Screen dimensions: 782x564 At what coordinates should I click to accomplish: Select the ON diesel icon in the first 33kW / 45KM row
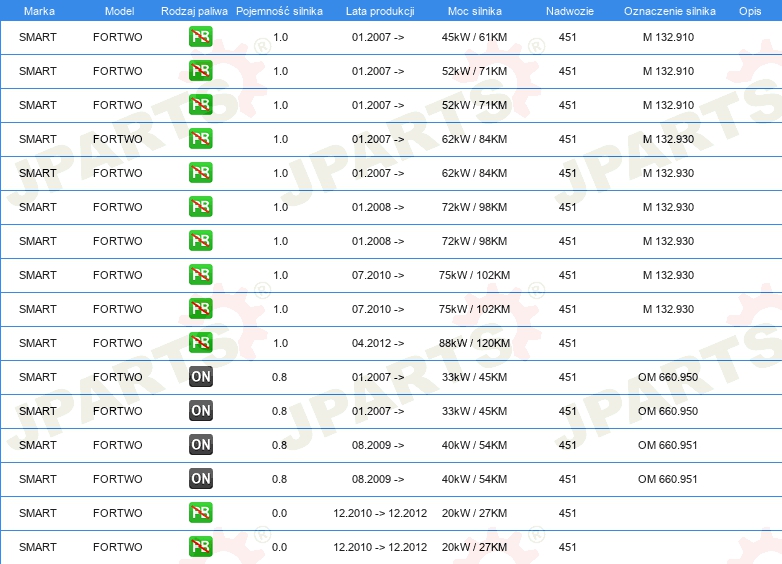point(201,377)
